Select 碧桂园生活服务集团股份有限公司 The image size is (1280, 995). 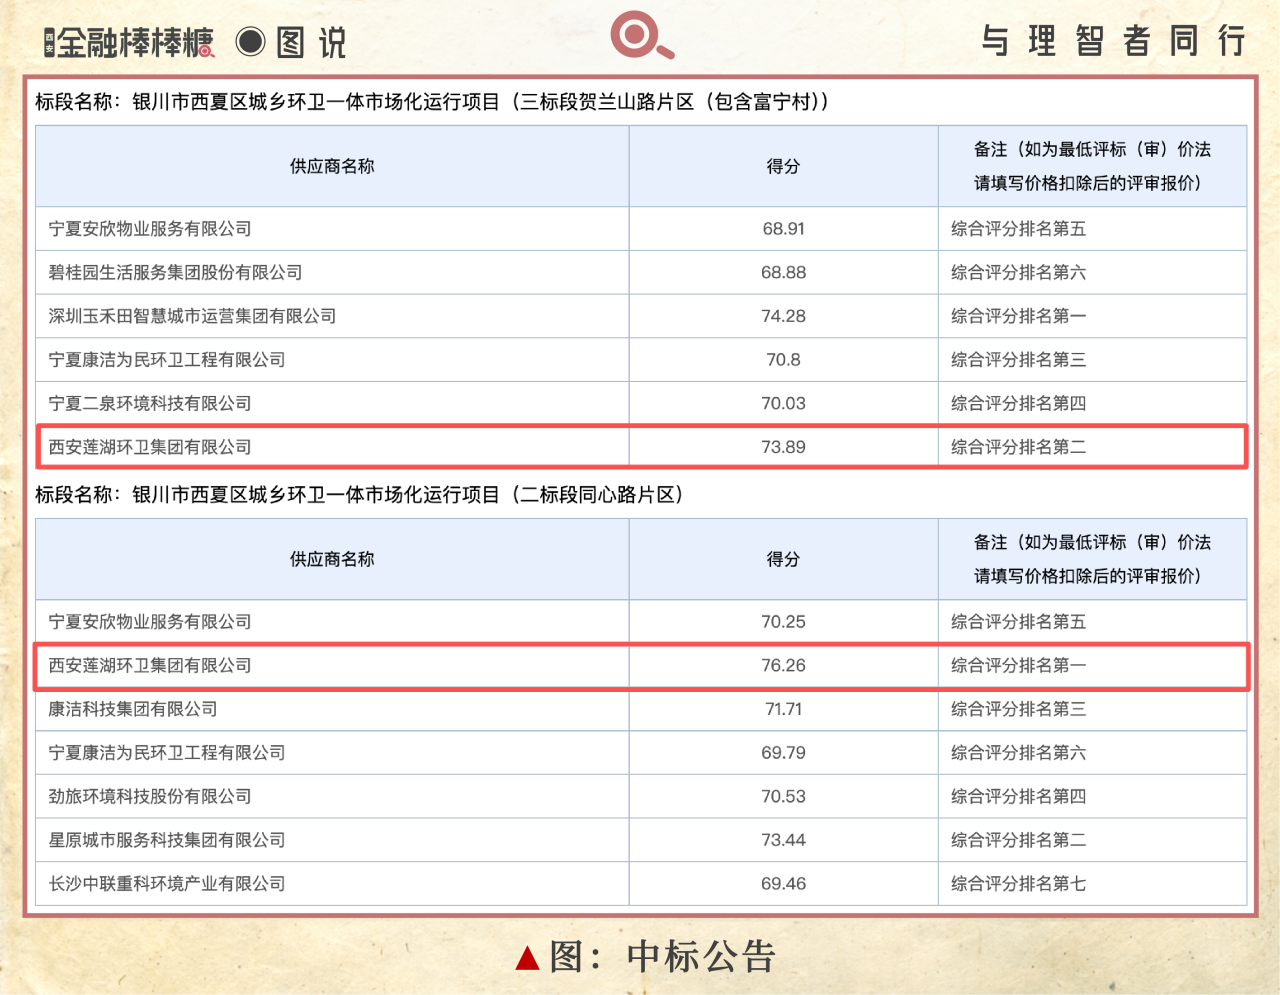point(175,272)
